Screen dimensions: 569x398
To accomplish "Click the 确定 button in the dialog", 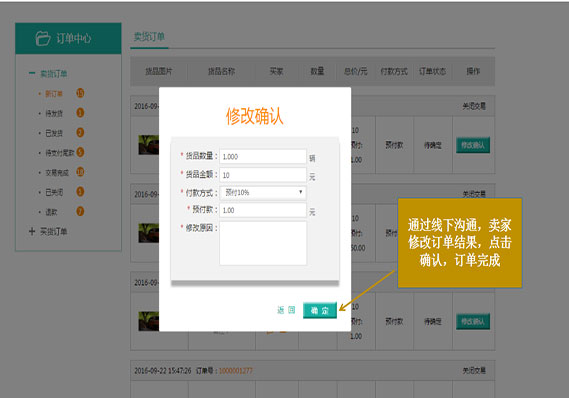I will point(320,310).
